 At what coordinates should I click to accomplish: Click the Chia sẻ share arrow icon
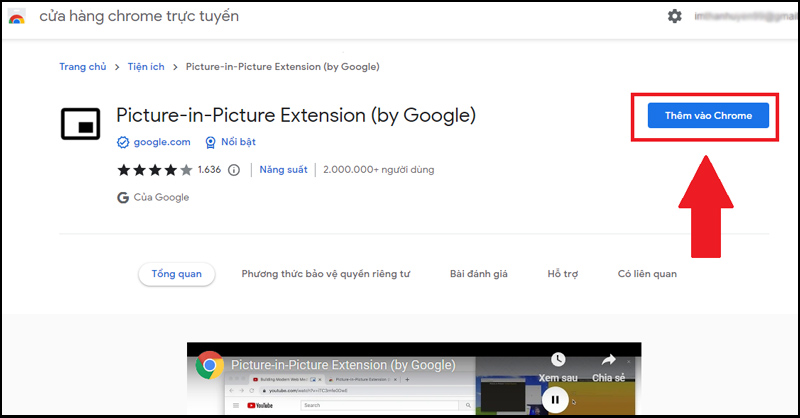click(608, 360)
